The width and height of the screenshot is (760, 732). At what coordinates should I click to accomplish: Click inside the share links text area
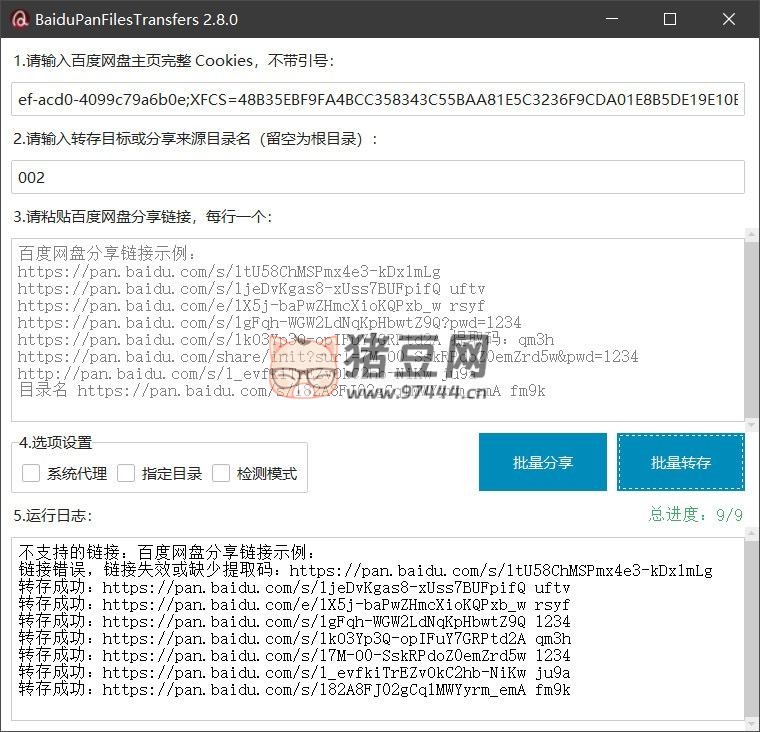click(x=378, y=330)
